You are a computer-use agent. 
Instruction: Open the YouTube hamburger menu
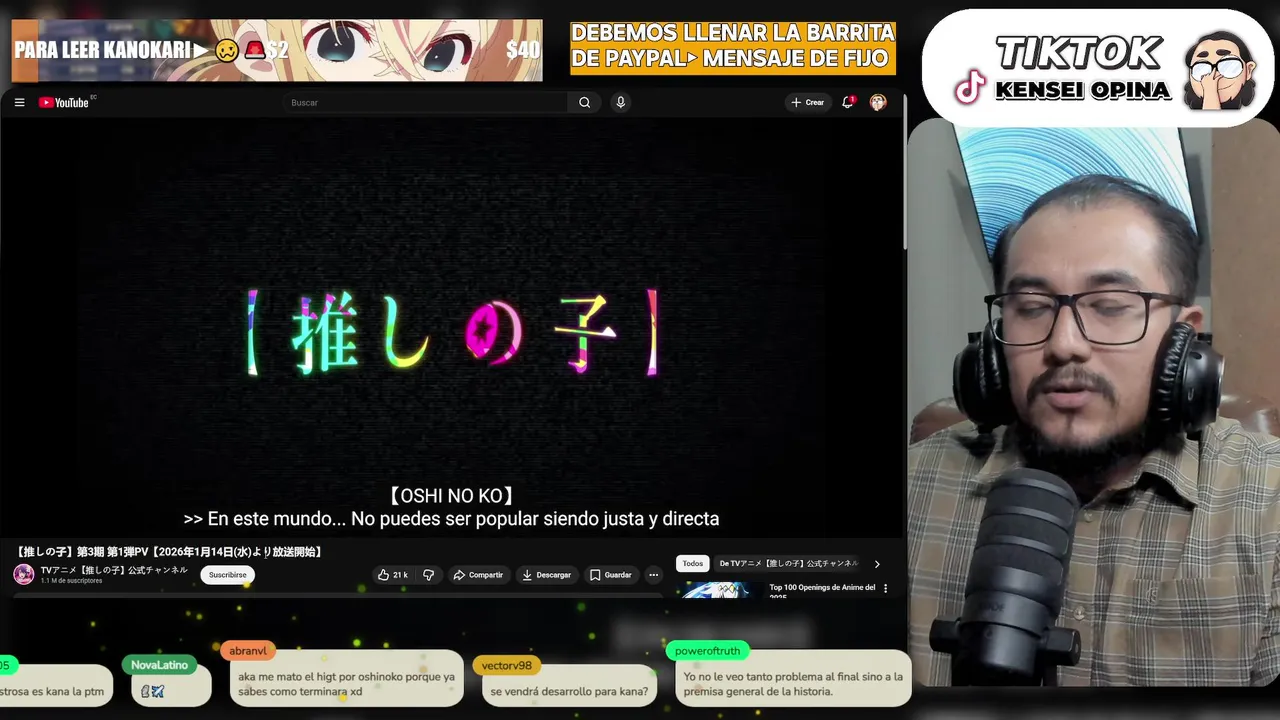(x=19, y=102)
